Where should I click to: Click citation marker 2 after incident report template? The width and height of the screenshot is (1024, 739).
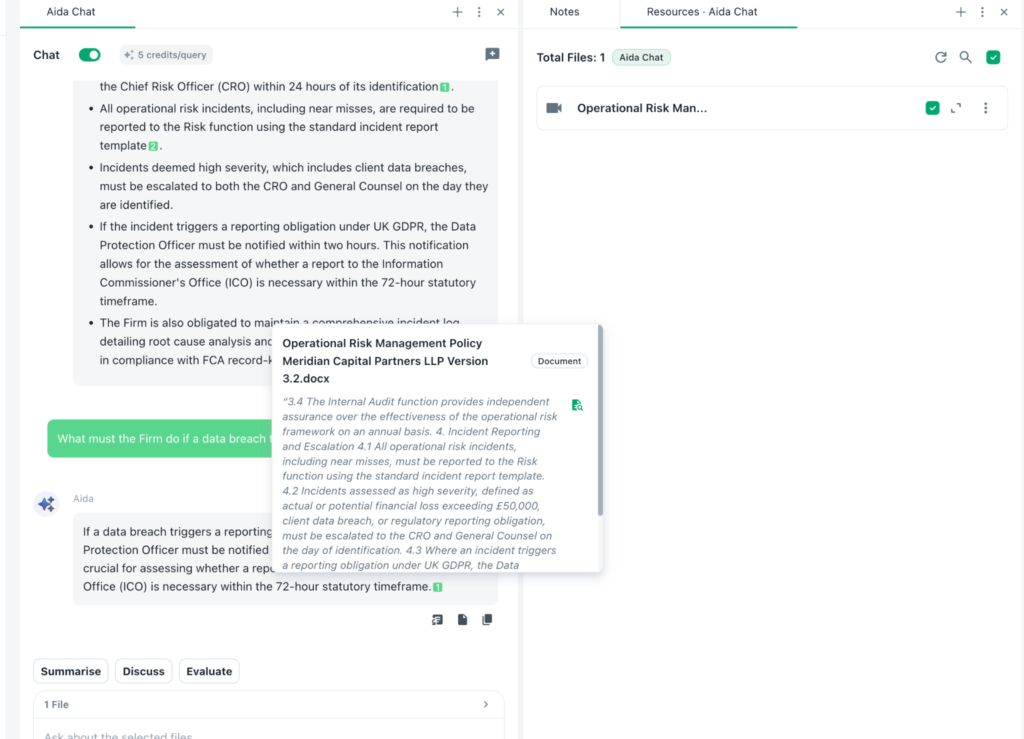pos(154,146)
